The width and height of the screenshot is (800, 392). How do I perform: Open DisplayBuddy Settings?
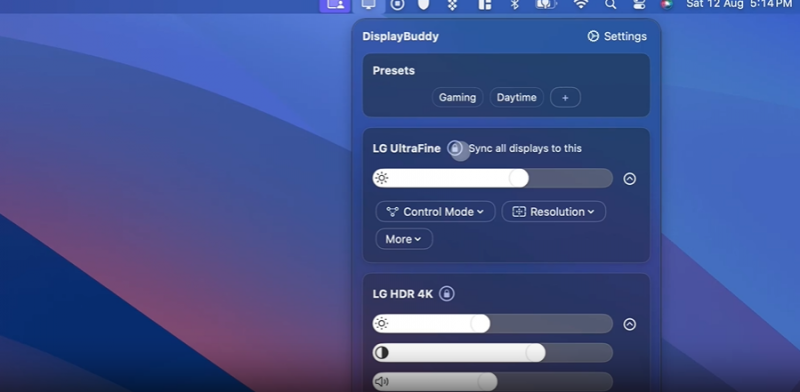(617, 36)
